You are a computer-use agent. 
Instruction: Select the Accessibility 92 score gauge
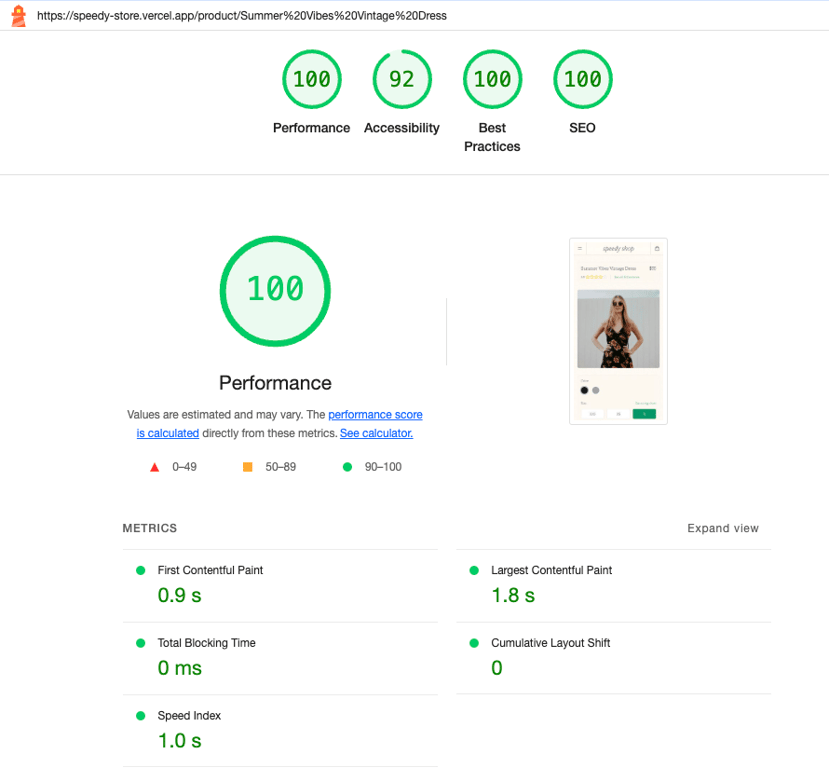pyautogui.click(x=402, y=79)
